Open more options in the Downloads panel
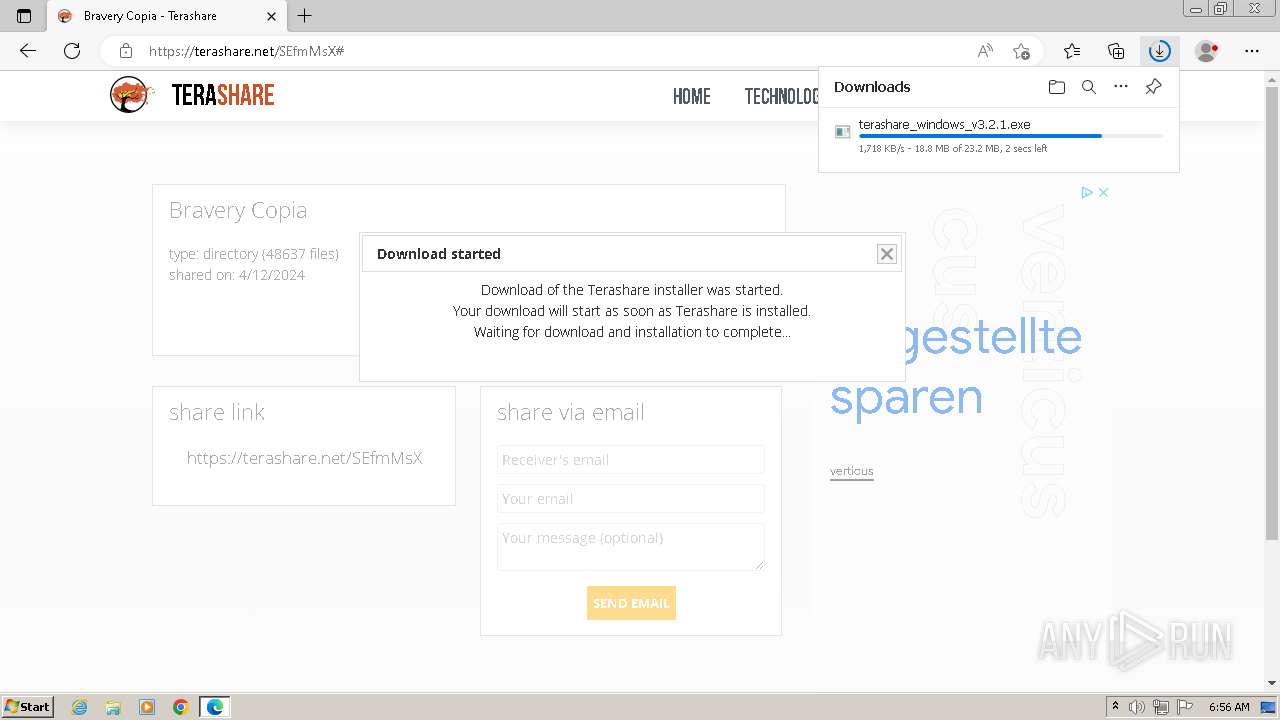The height and width of the screenshot is (720, 1280). [x=1121, y=87]
